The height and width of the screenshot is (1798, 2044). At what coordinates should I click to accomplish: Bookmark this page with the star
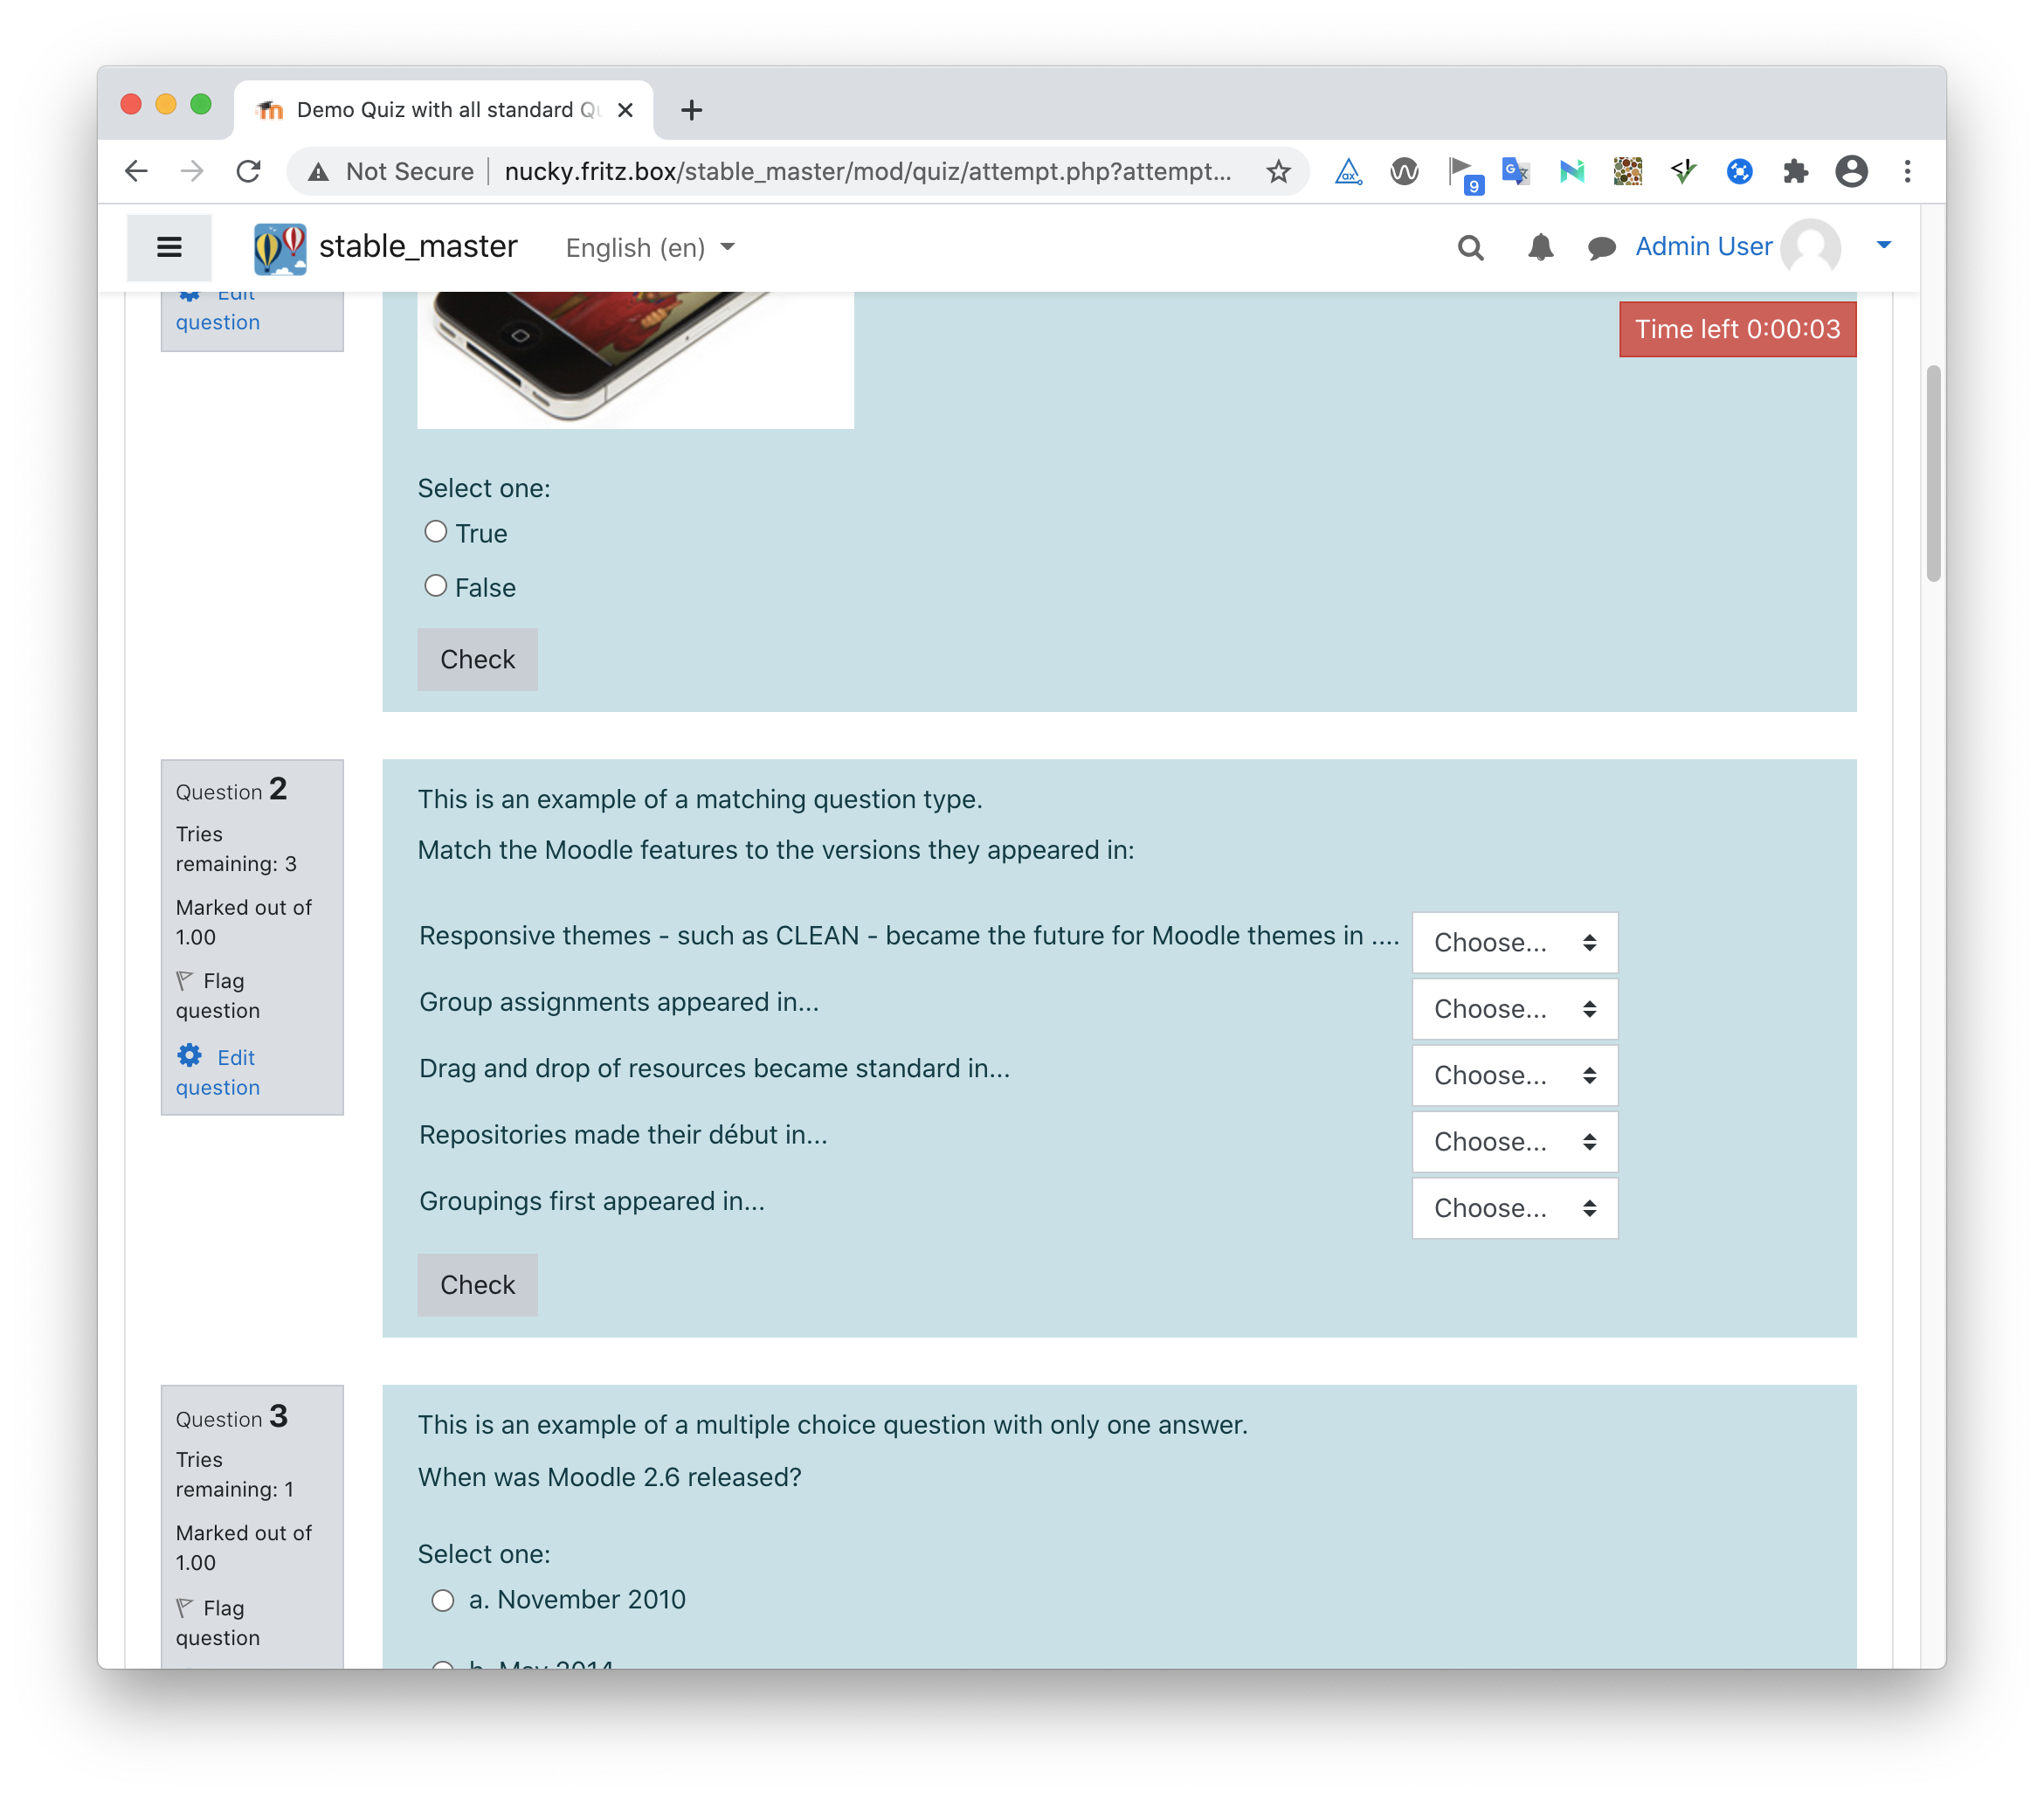point(1278,171)
